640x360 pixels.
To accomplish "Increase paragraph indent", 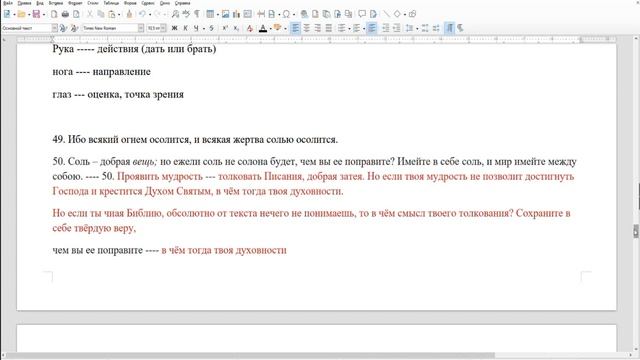I will [x=385, y=28].
